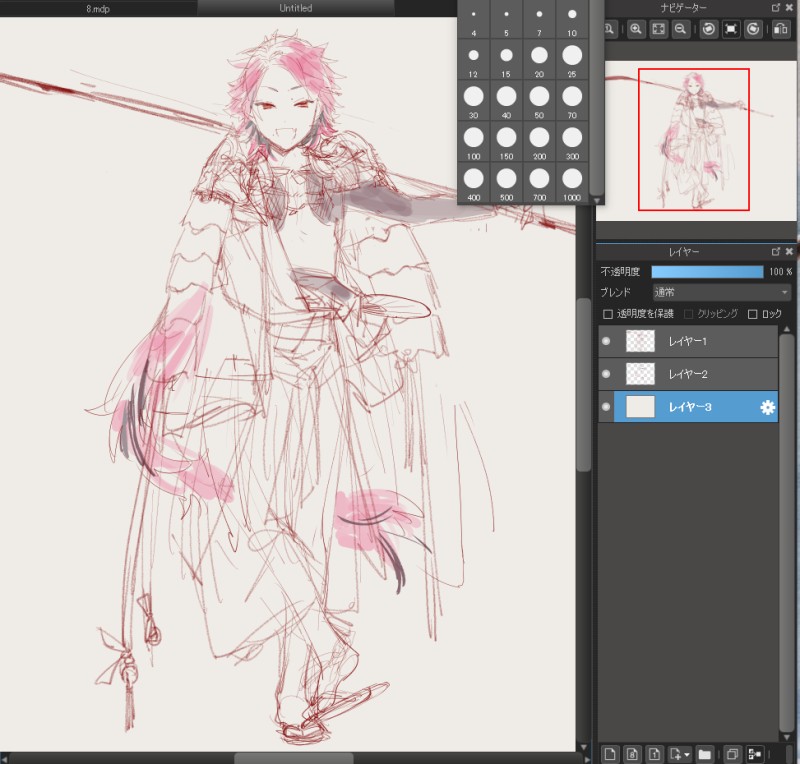This screenshot has width=800, height=764.
Task: Click レイヤー2 layer thumbnail
Action: point(640,374)
